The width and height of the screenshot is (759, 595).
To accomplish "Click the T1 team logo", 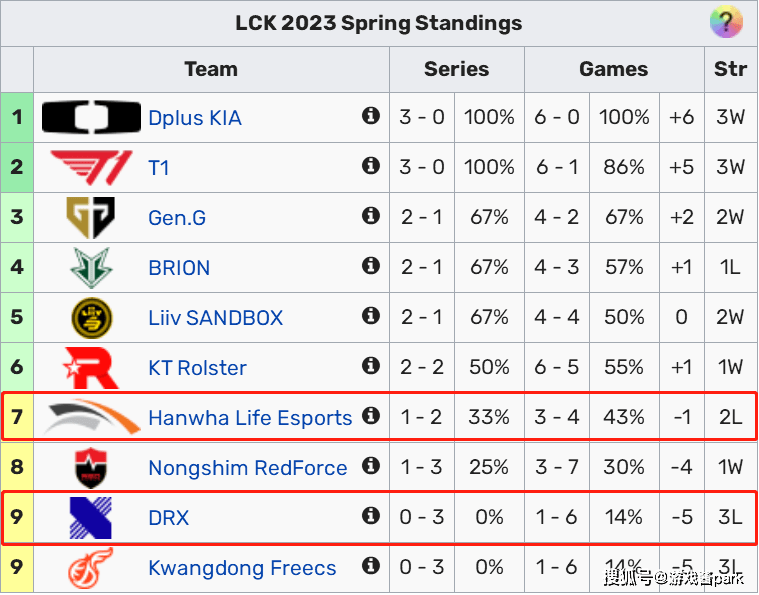I will (x=91, y=168).
